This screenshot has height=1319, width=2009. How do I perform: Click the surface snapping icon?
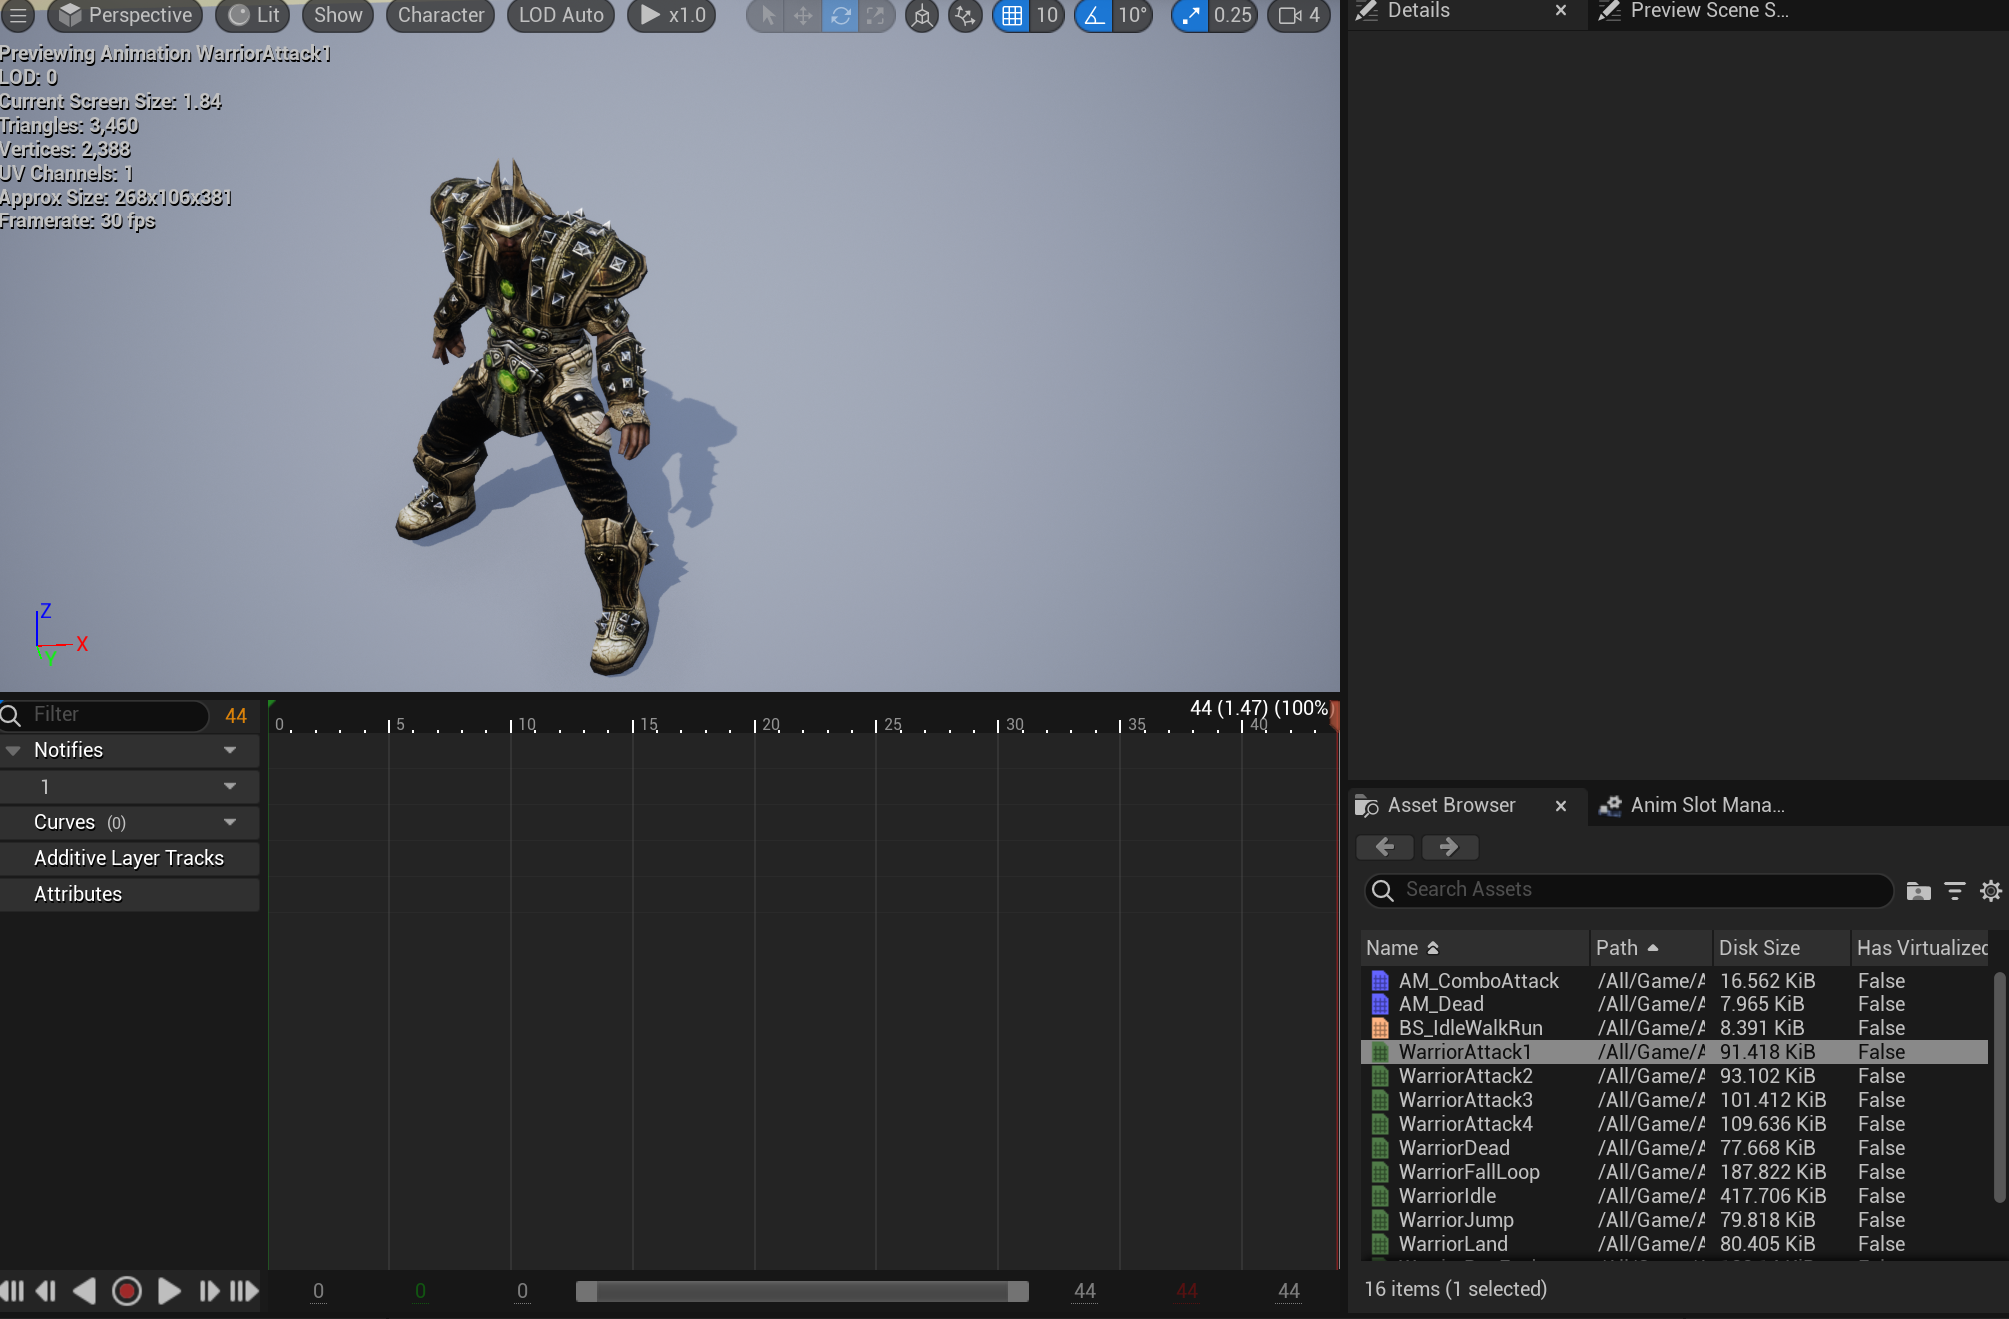965,16
